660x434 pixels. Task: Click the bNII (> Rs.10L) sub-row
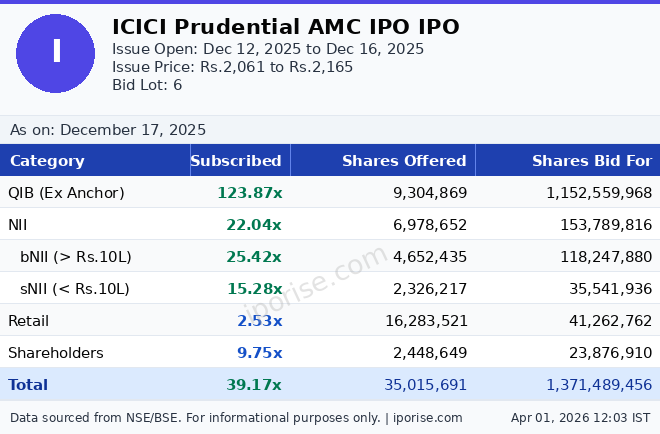tap(76, 257)
